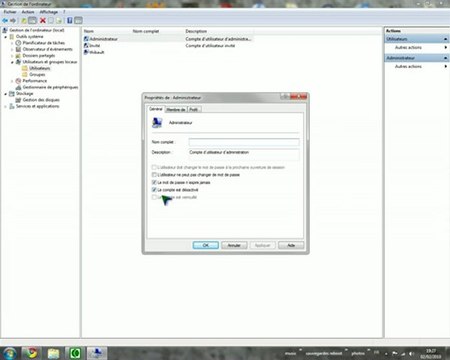Switch to the Profil tab
450x360 pixels.
194,109
